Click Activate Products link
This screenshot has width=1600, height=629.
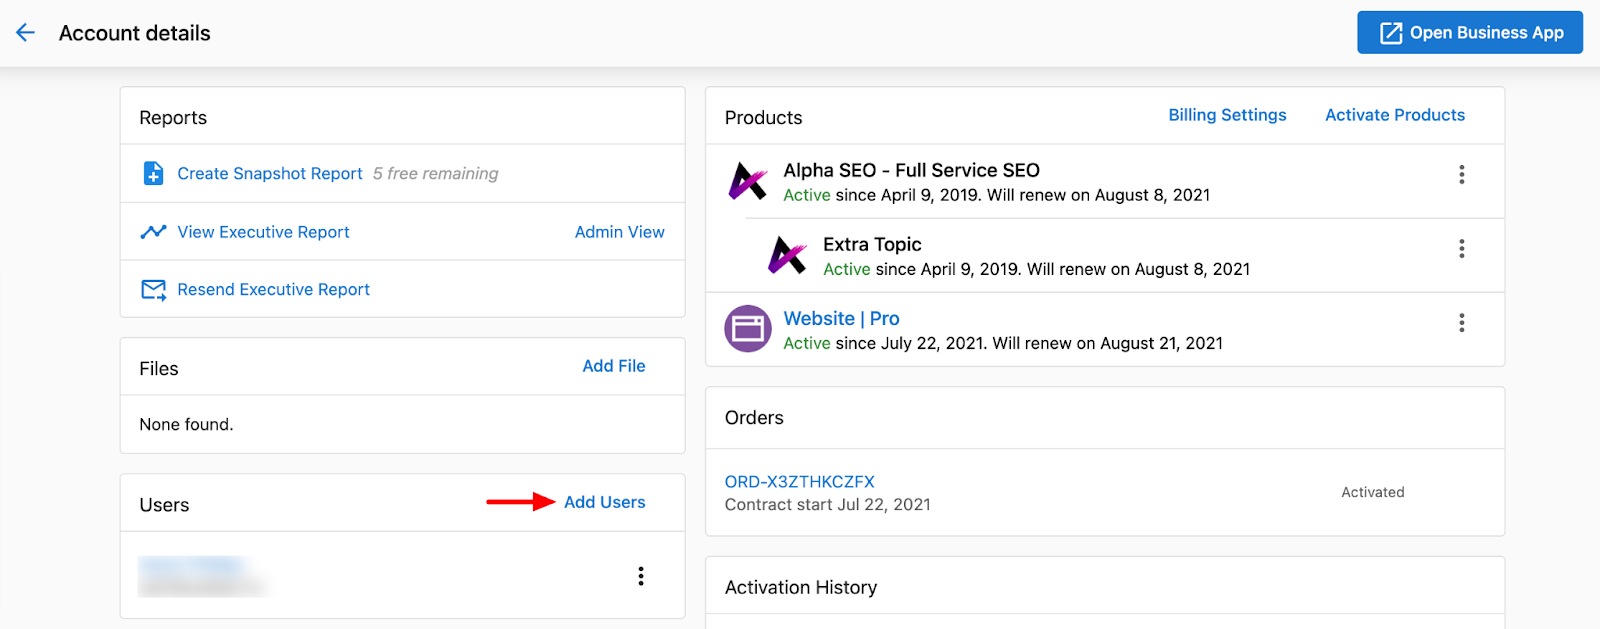tap(1394, 115)
